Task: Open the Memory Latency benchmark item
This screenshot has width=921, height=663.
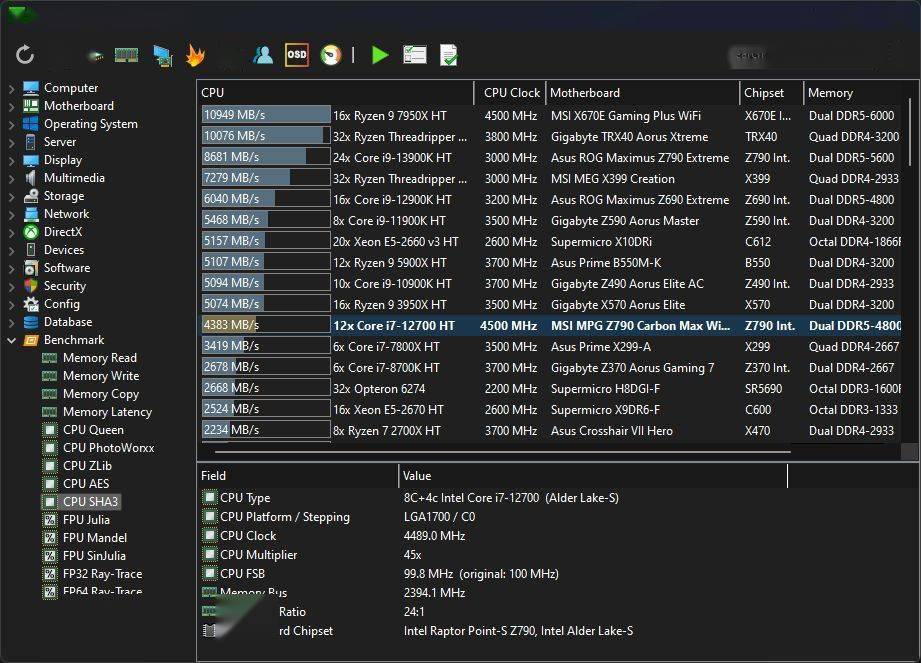Action: (107, 412)
